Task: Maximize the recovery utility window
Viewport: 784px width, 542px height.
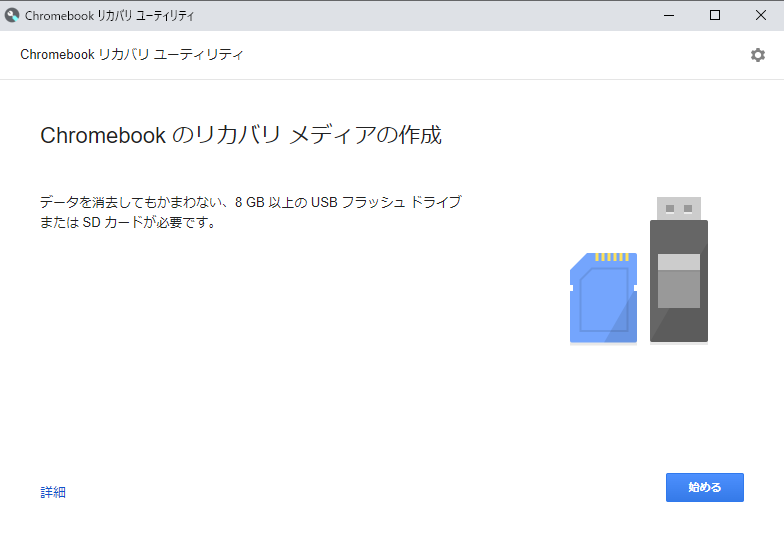Action: 714,16
